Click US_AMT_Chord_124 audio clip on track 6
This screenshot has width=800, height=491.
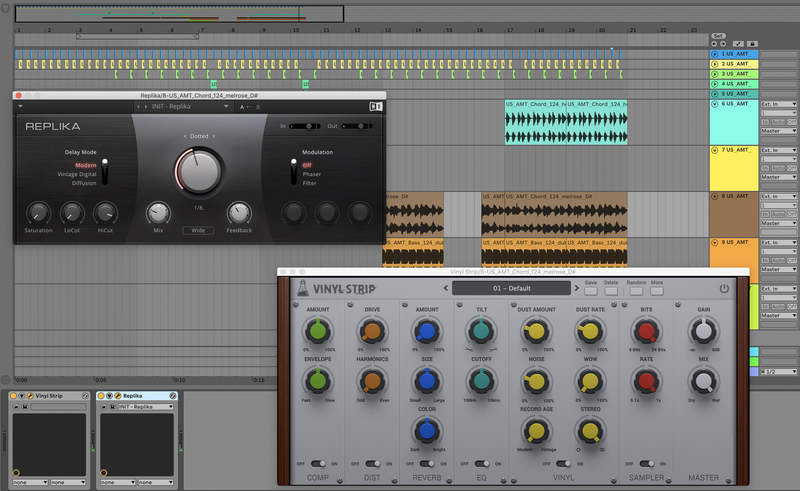pyautogui.click(x=535, y=122)
